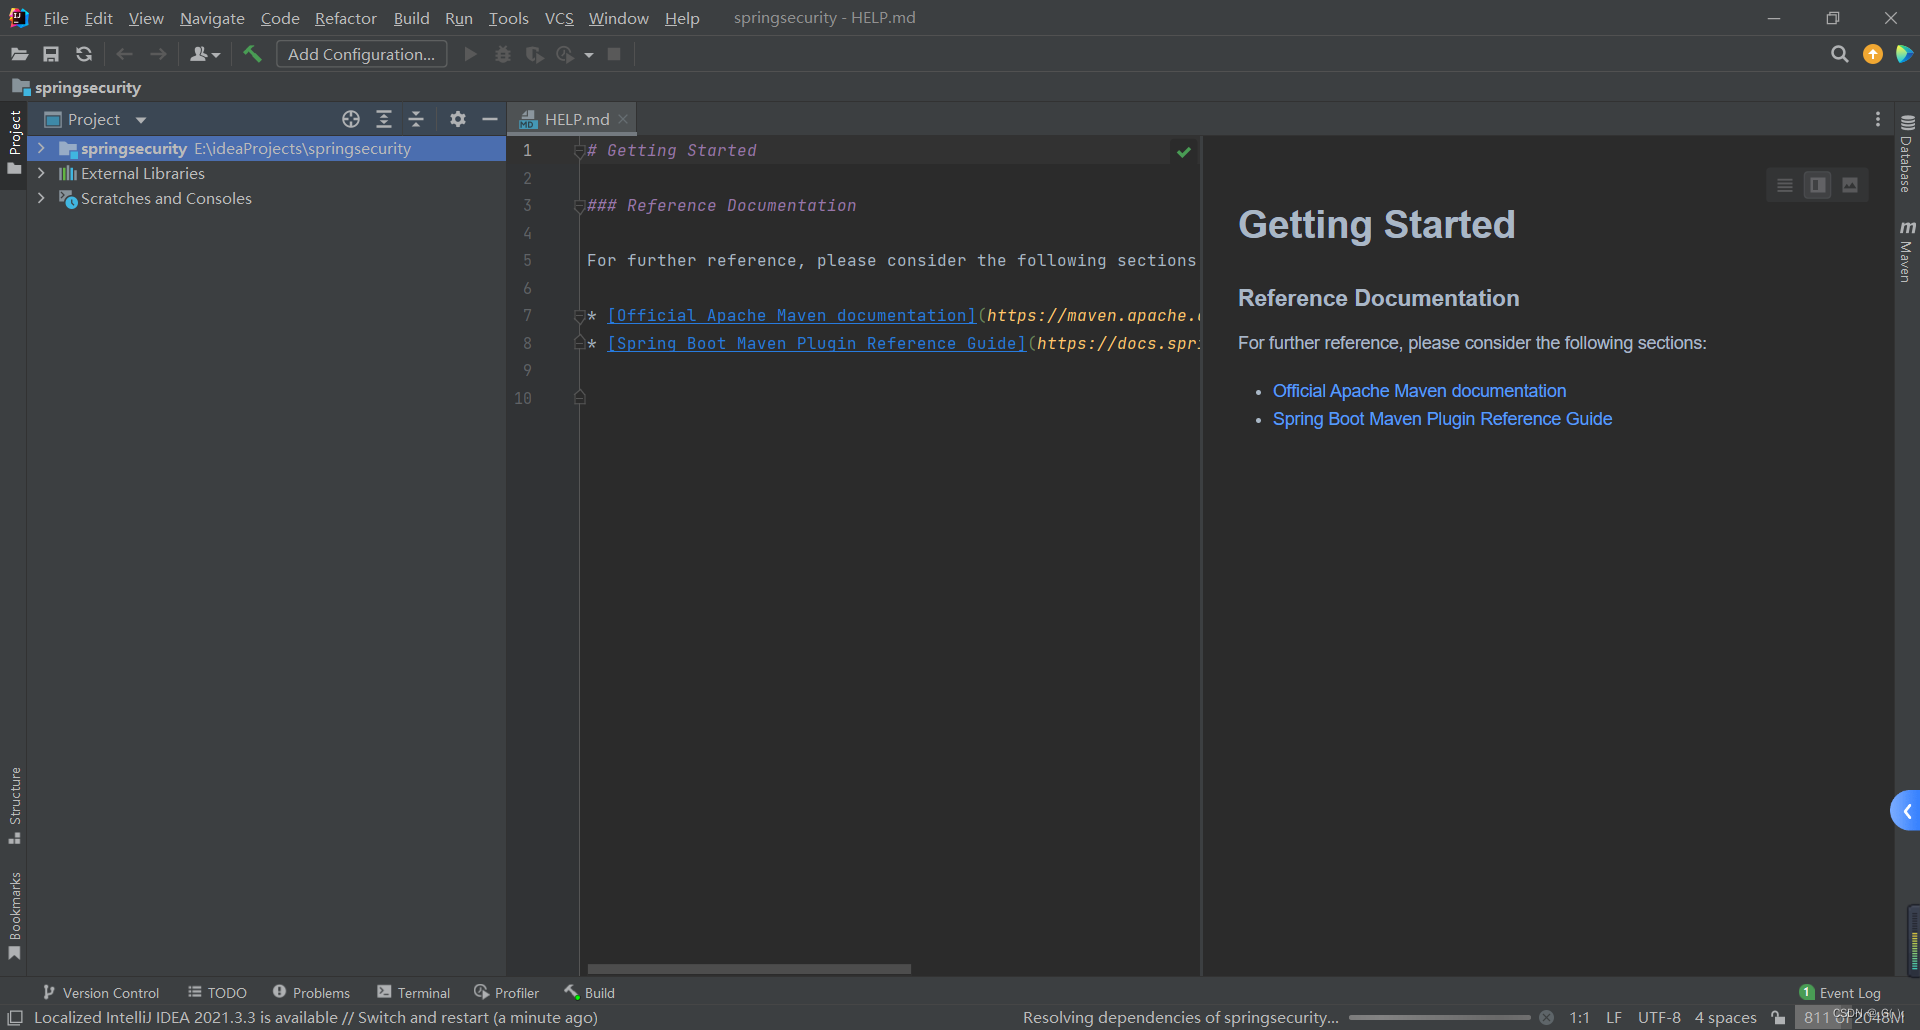Open the user account dropdown
This screenshot has width=1920, height=1030.
tap(205, 54)
